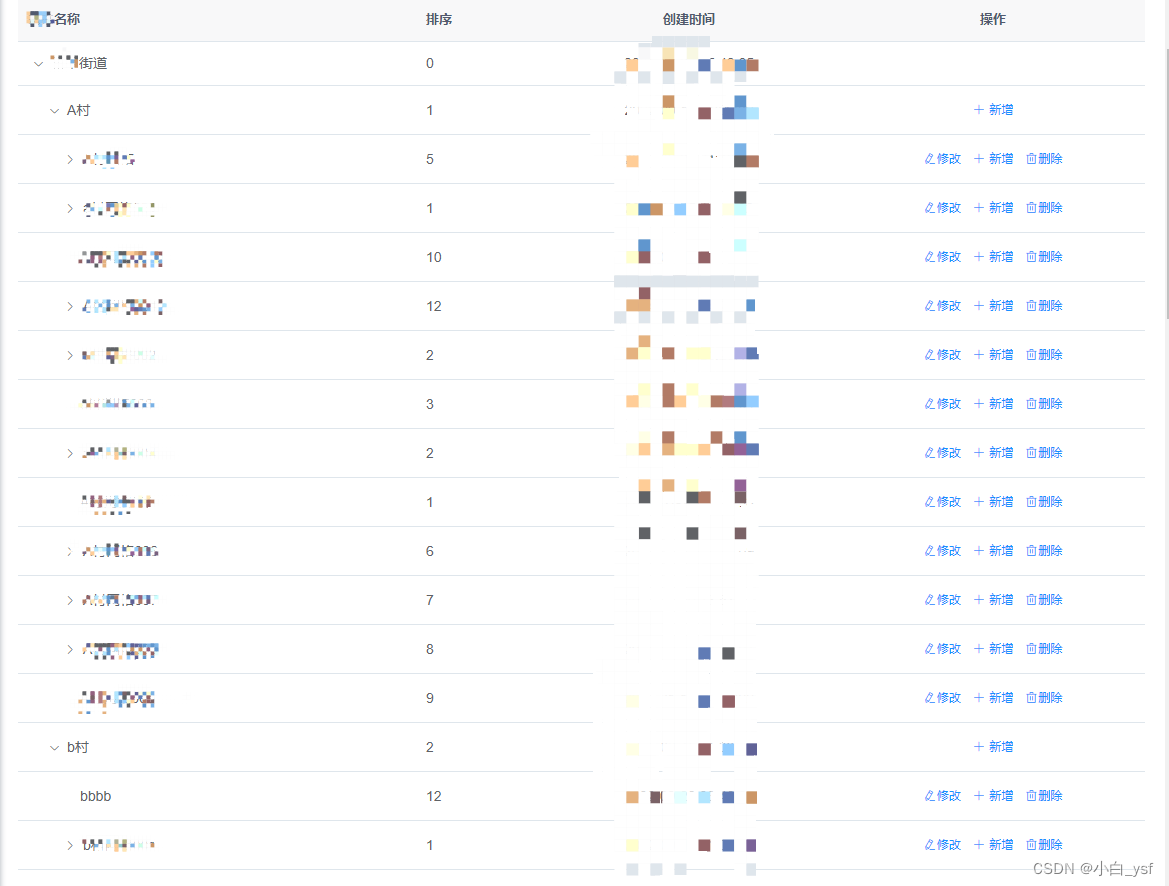The height and width of the screenshot is (886, 1169).
Task: Click 新增 in the sort 10 row
Action: (994, 257)
